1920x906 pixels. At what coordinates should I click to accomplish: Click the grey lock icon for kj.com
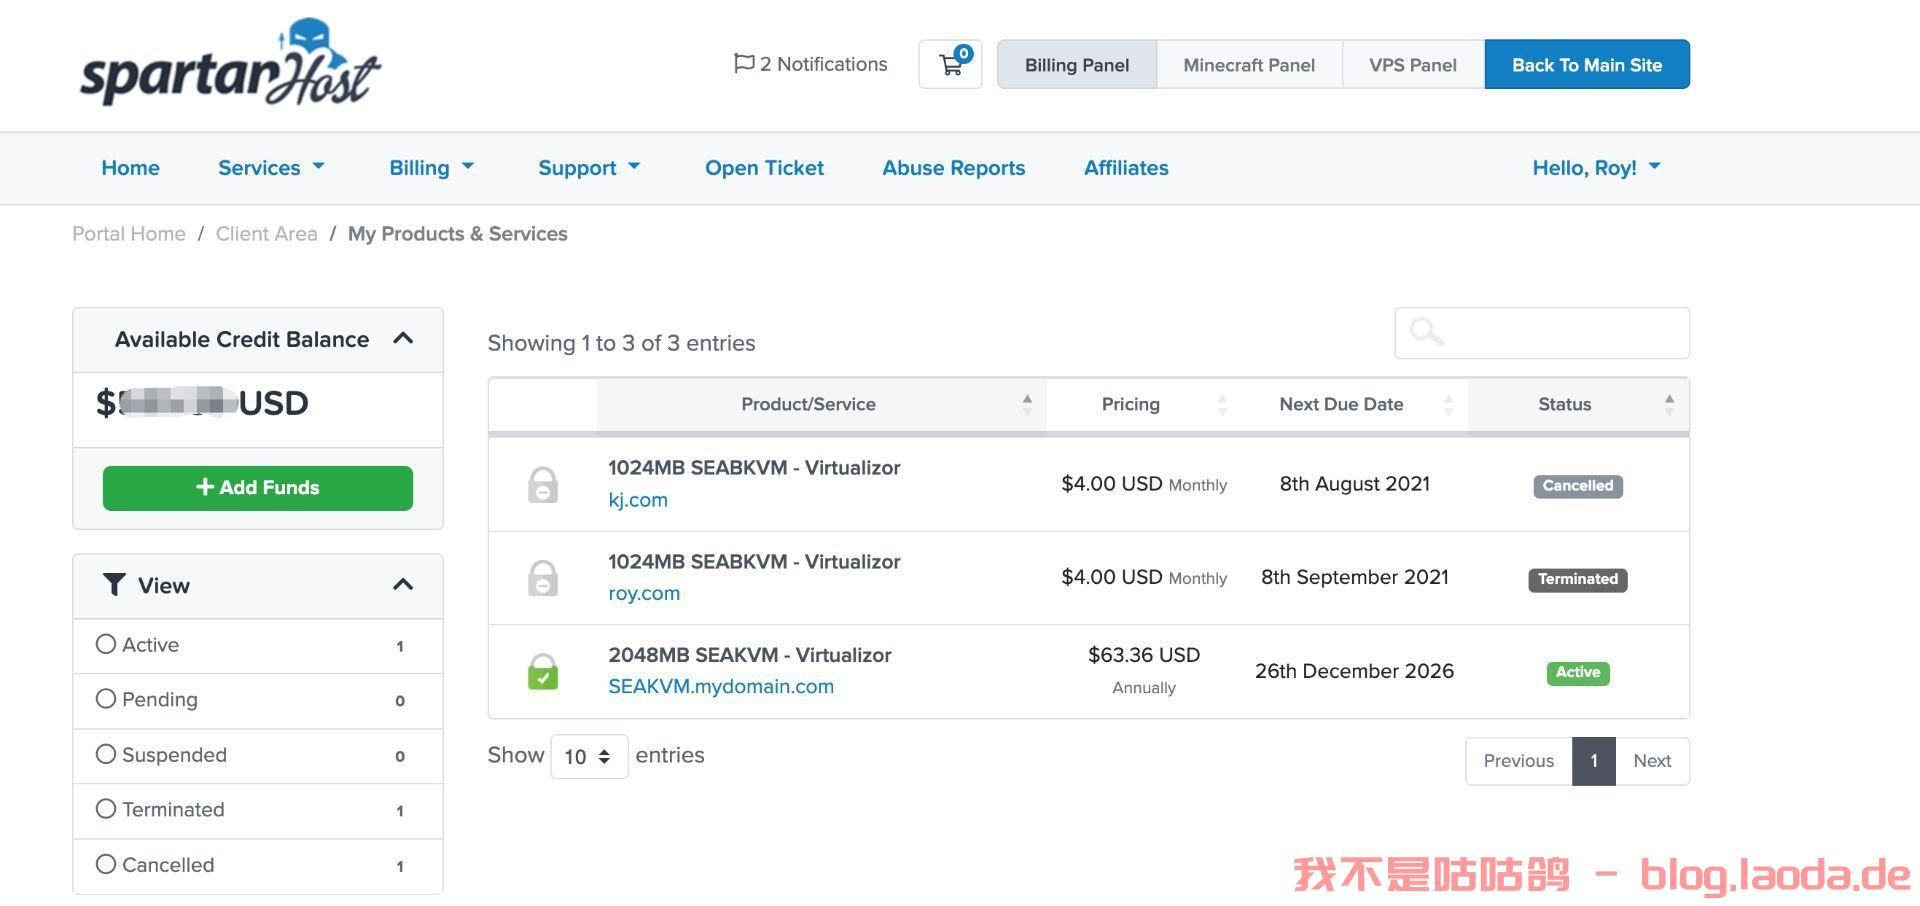[543, 484]
